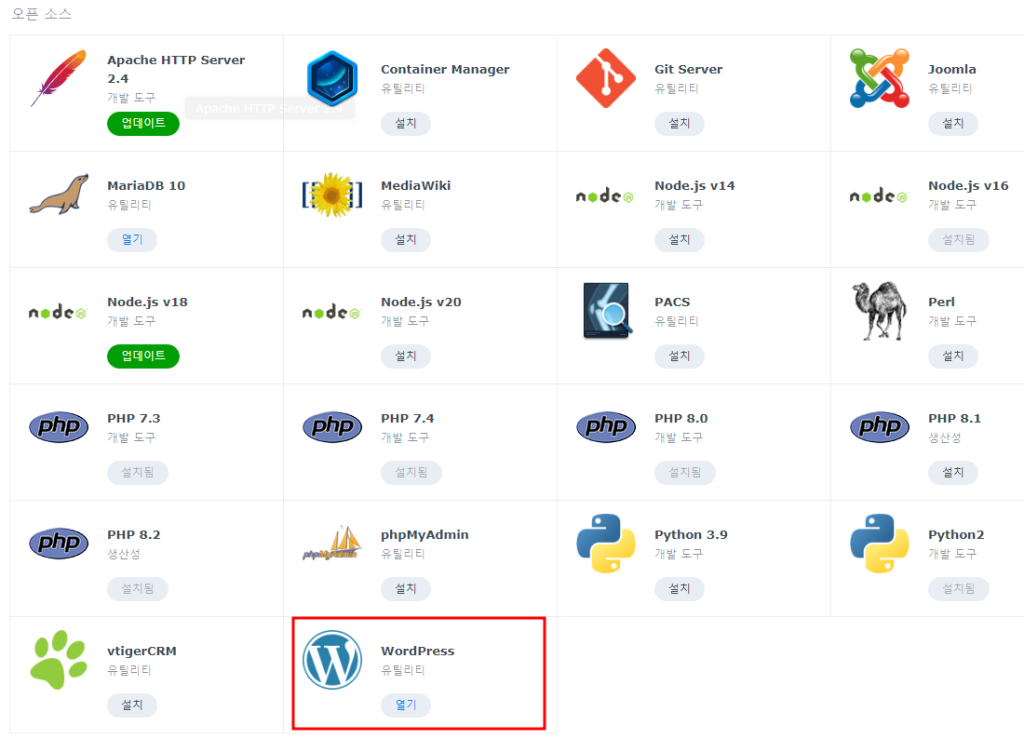Select the PHP 7.4 logo
Viewport: 1024px width, 739px height.
point(332,427)
